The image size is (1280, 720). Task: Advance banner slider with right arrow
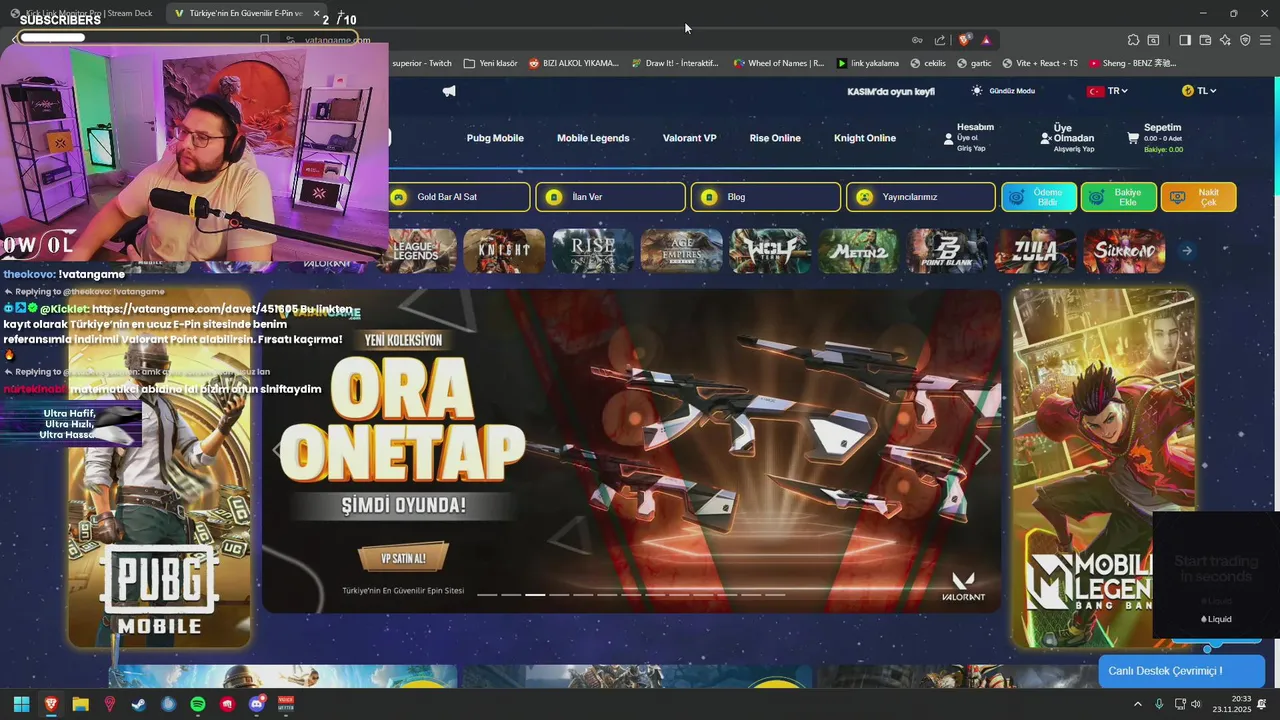(x=983, y=451)
